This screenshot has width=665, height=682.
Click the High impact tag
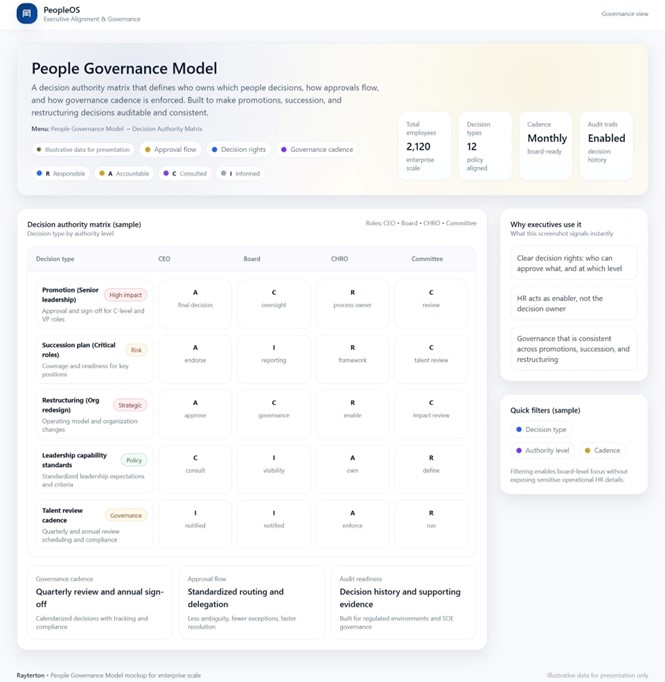pos(125,295)
